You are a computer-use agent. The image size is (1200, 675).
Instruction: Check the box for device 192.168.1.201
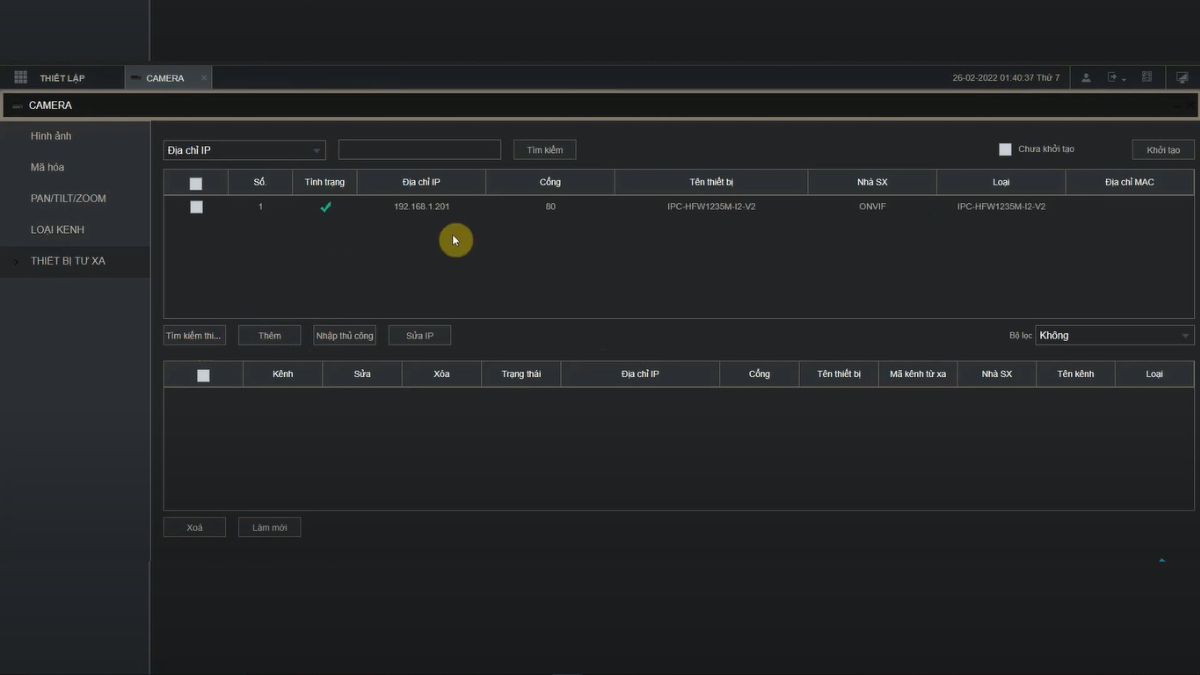[x=196, y=207]
